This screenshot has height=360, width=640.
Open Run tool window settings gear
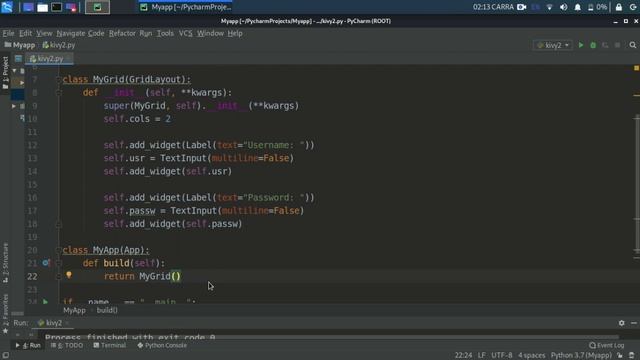click(621, 323)
